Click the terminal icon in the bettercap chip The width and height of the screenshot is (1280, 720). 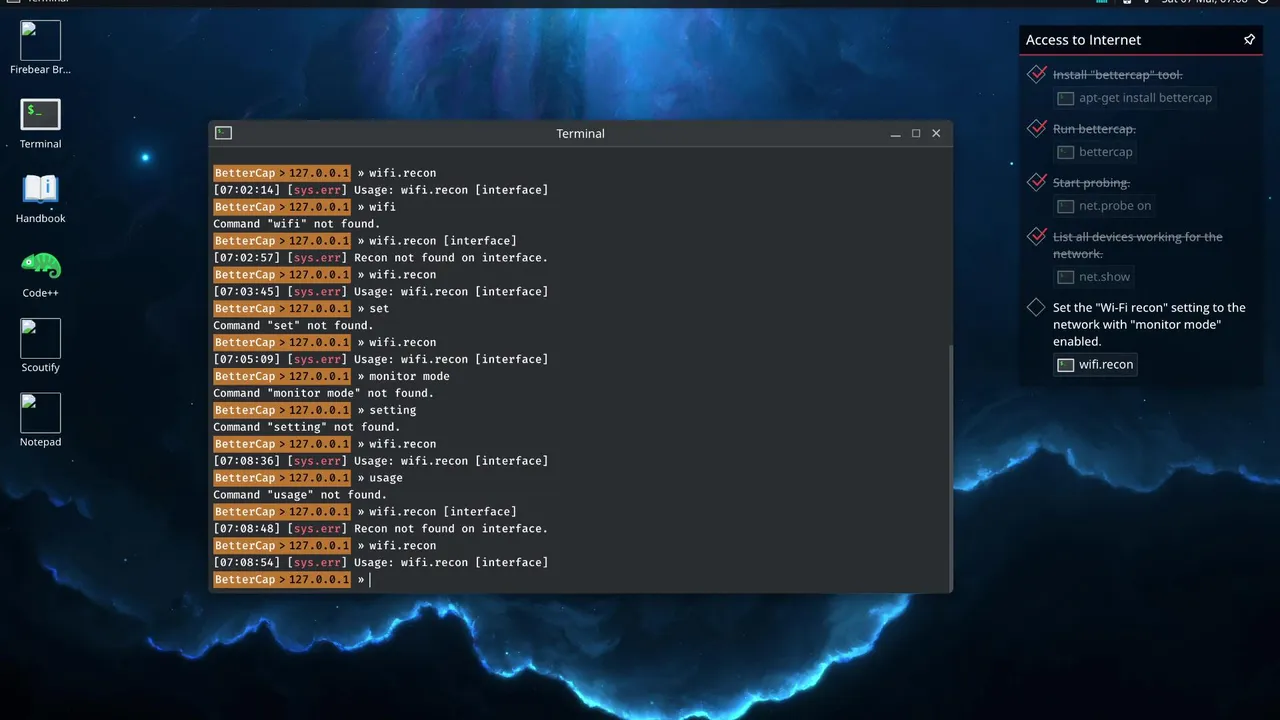coord(1066,152)
